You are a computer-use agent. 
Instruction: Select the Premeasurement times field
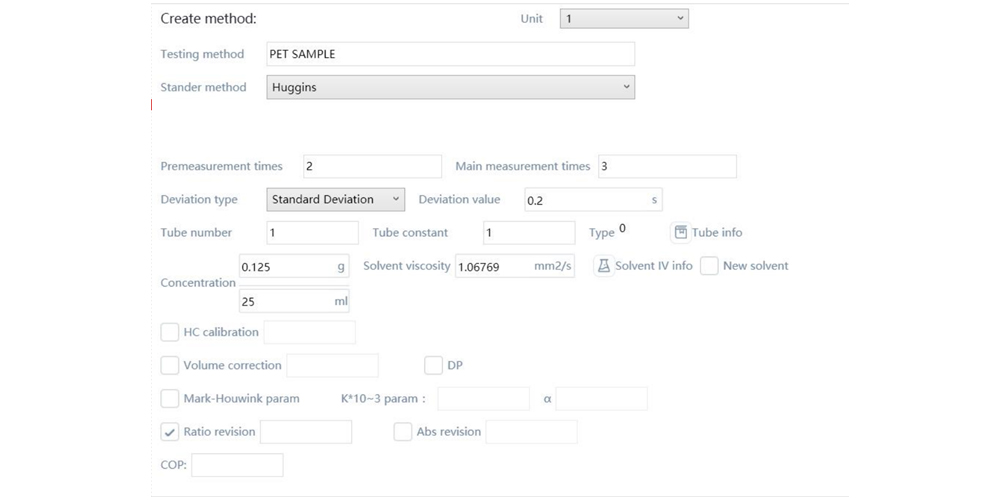pyautogui.click(x=370, y=166)
